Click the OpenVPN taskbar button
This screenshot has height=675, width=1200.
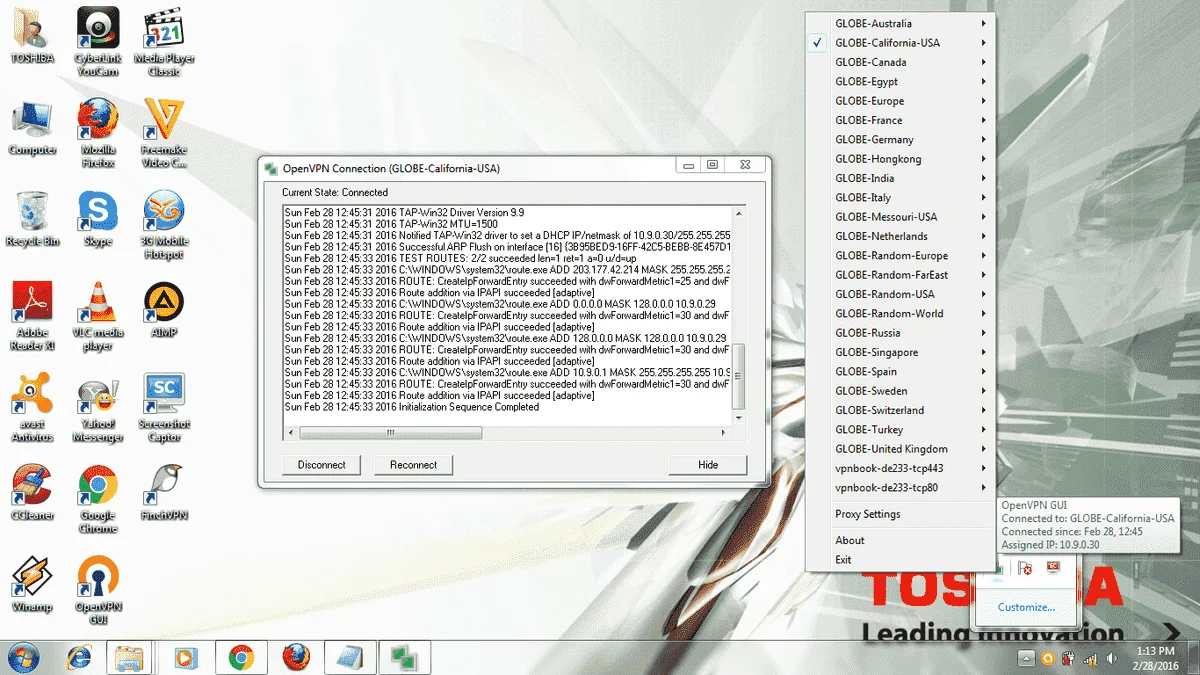[404, 657]
